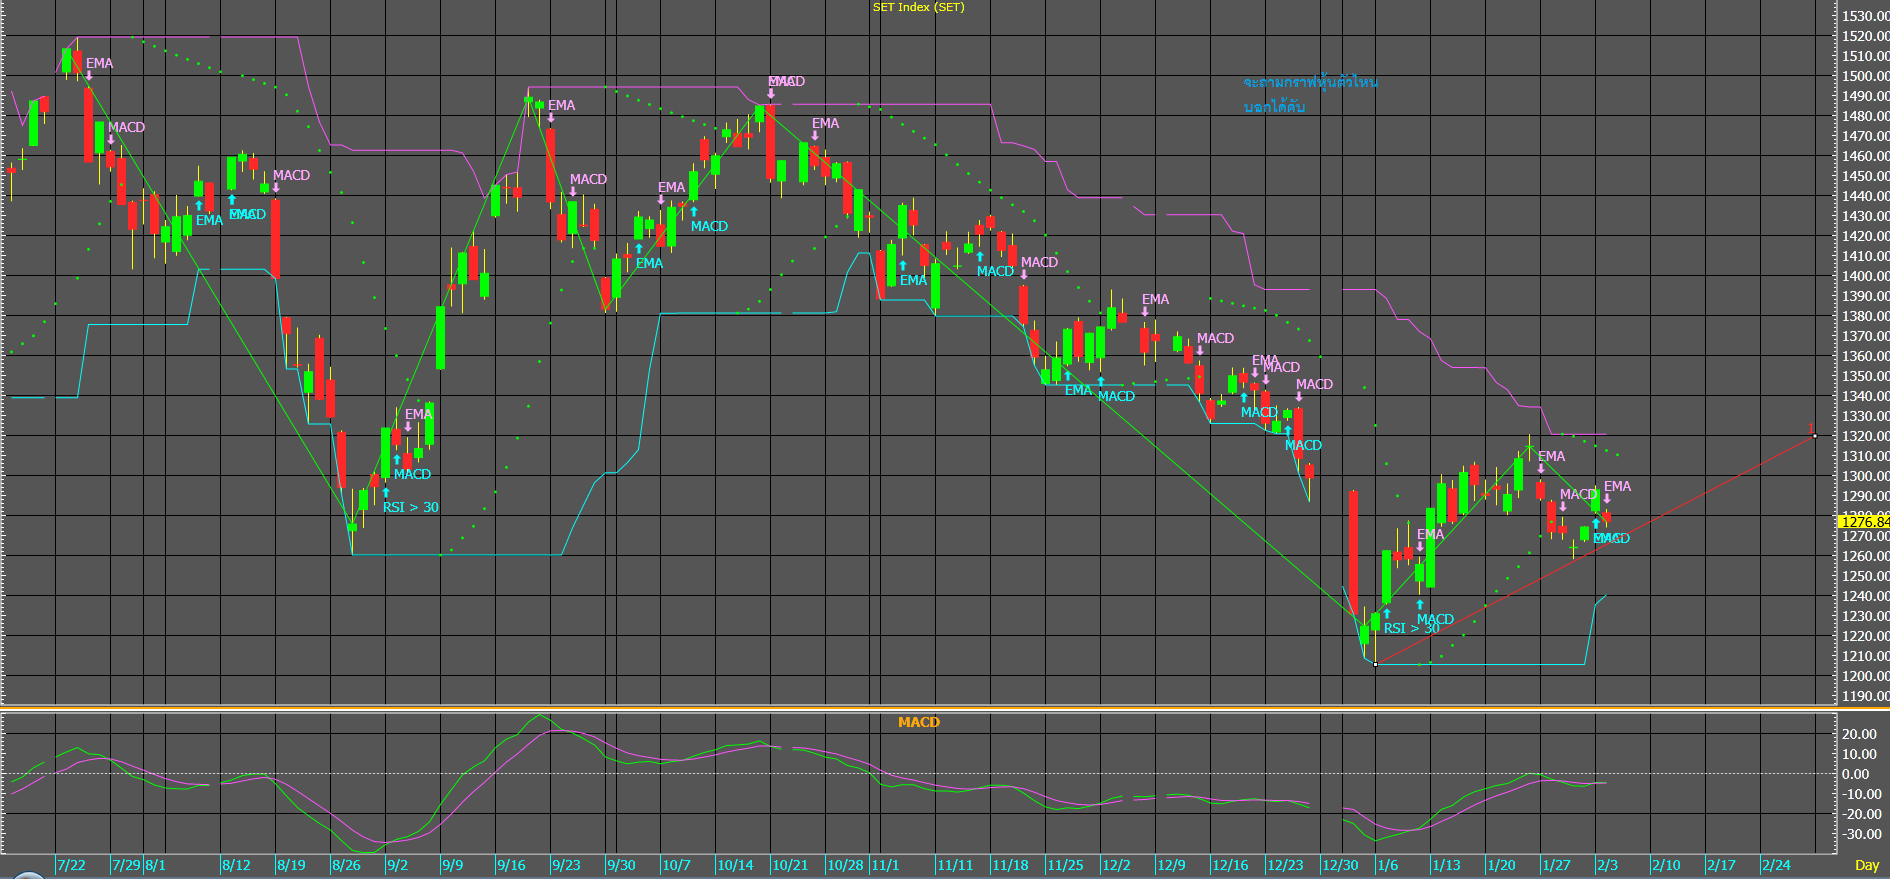Select the -30.00 value on MACD scale
The height and width of the screenshot is (882, 1896).
[x=1860, y=834]
